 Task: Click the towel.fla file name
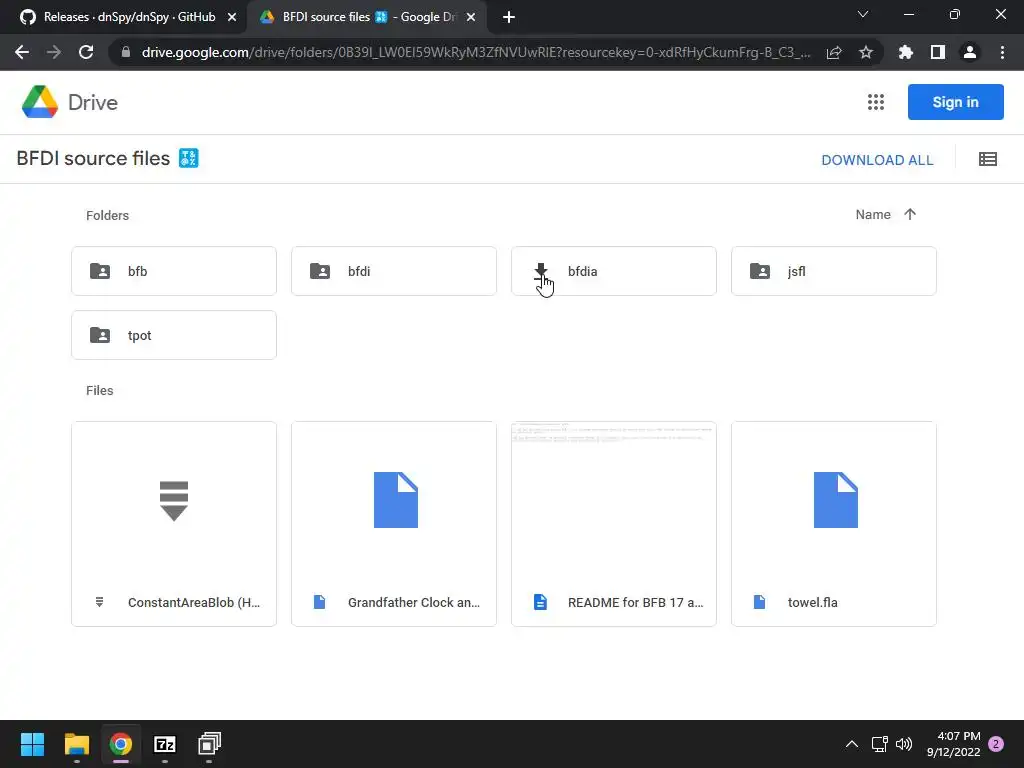(x=812, y=602)
